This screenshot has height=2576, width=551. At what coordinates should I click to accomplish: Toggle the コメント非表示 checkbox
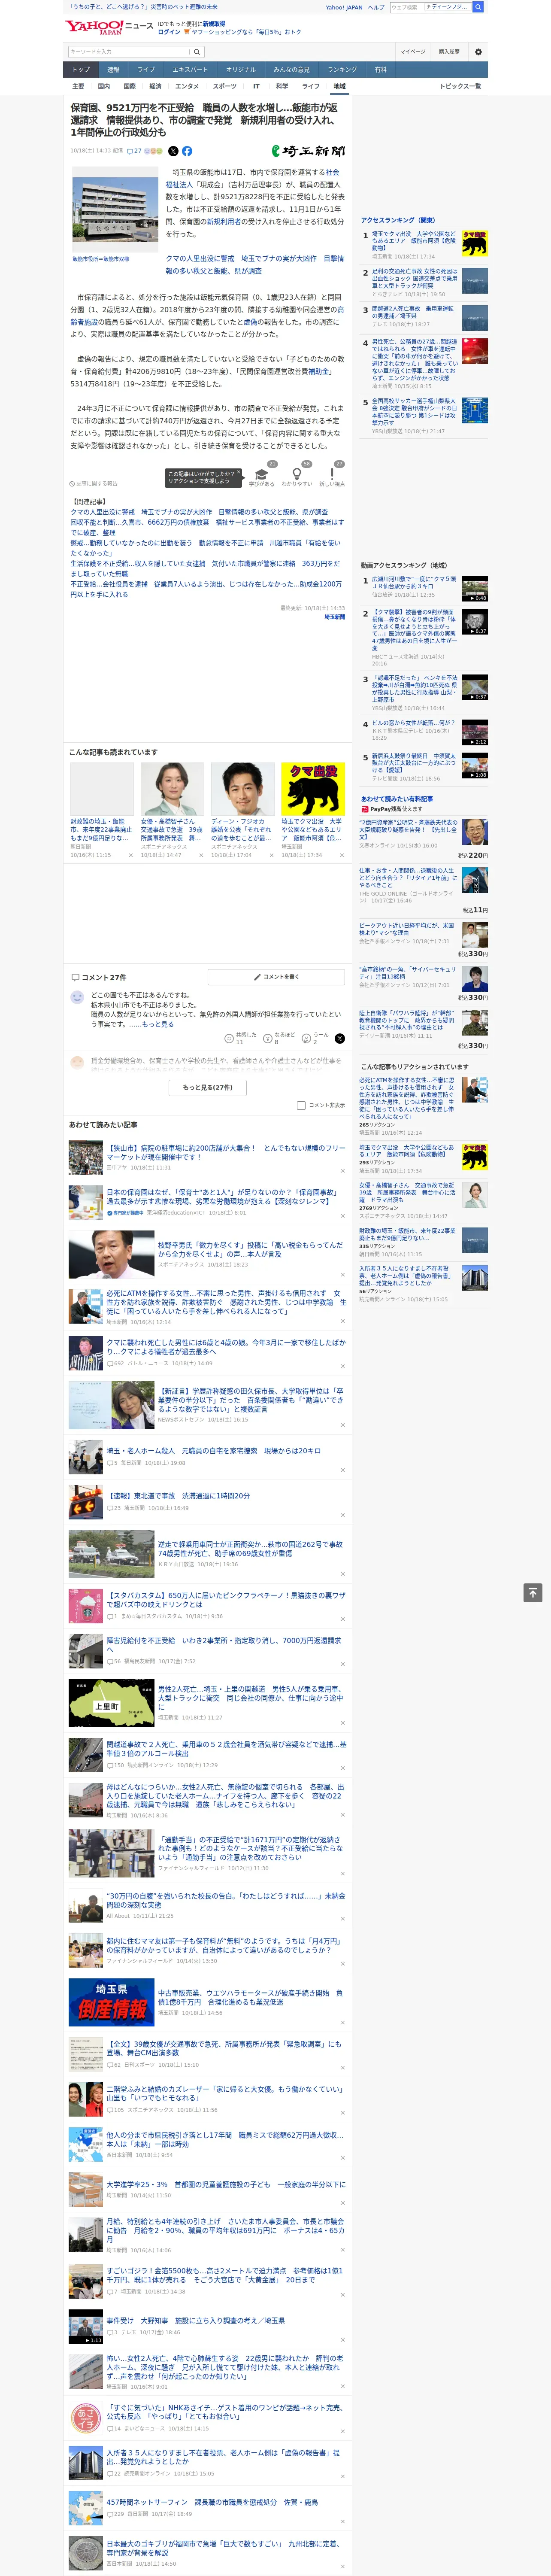click(301, 1105)
